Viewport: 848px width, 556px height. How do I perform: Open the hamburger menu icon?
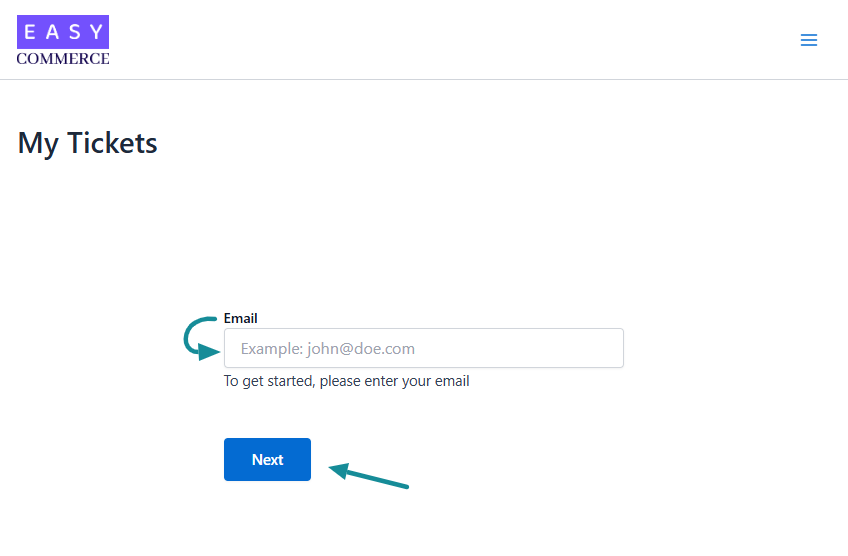click(809, 40)
